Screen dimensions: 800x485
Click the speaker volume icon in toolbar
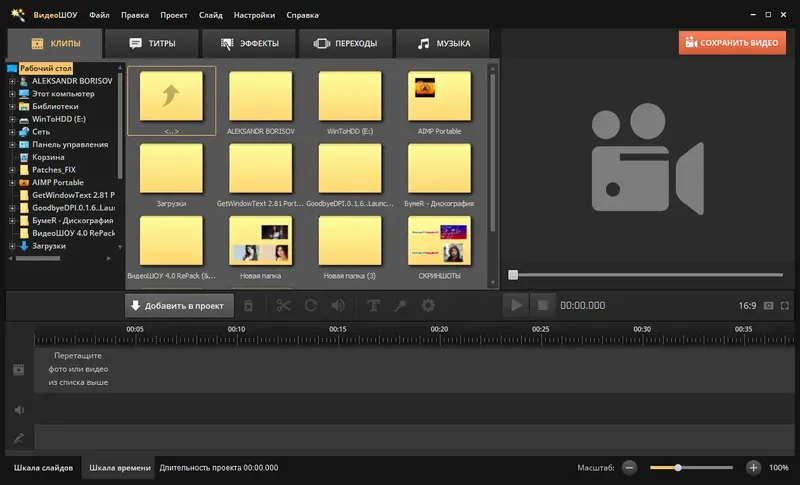tap(338, 305)
